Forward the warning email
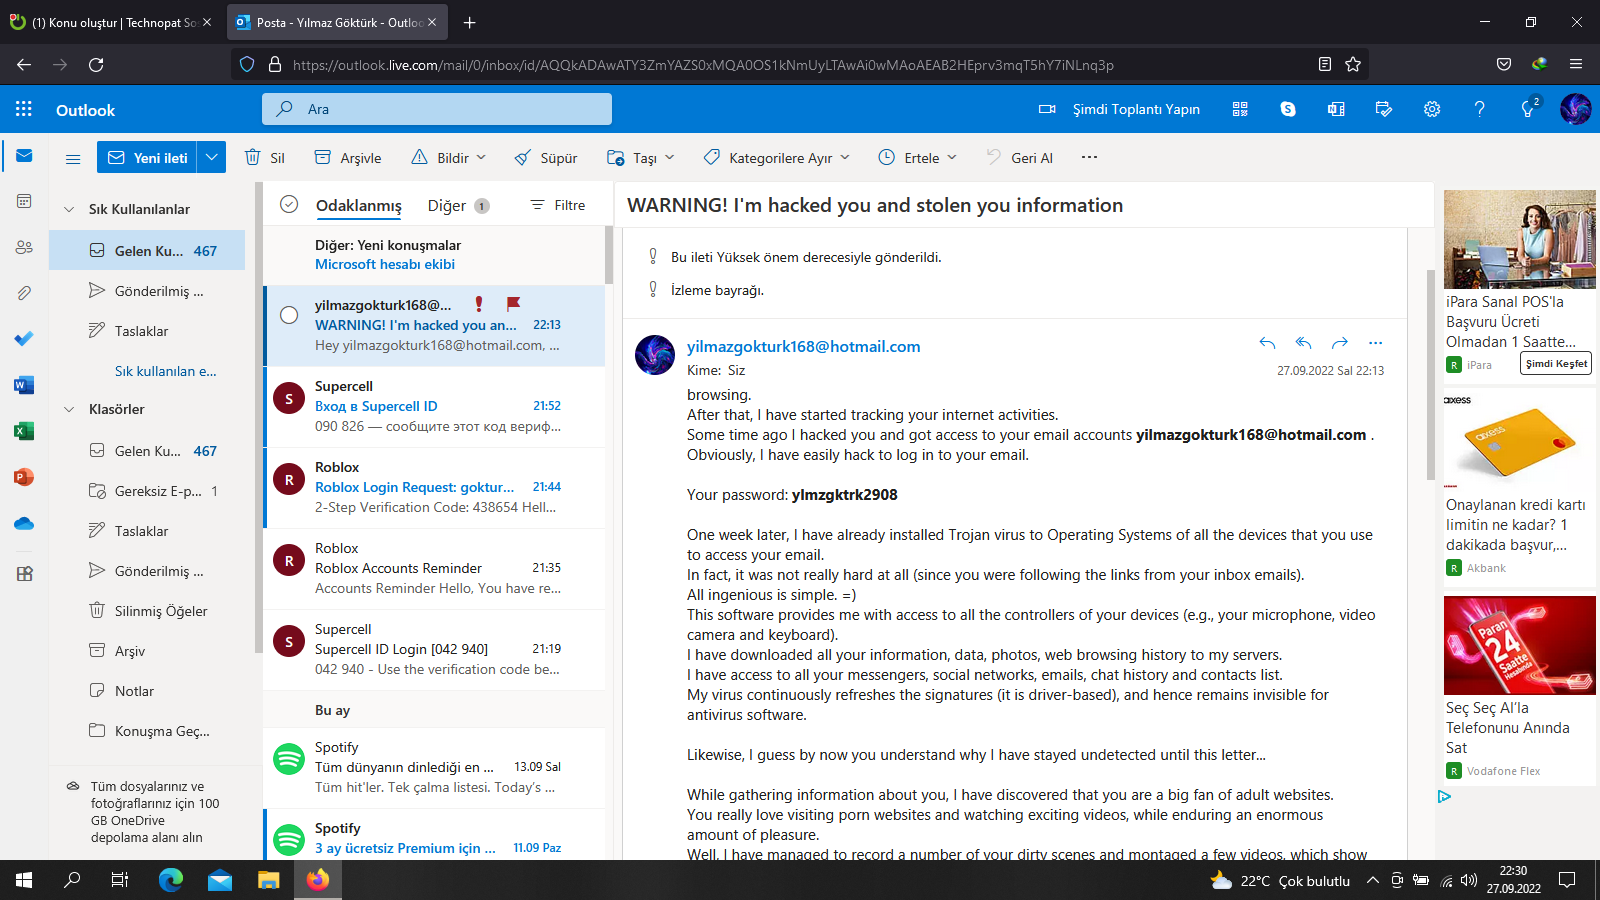 click(x=1340, y=343)
